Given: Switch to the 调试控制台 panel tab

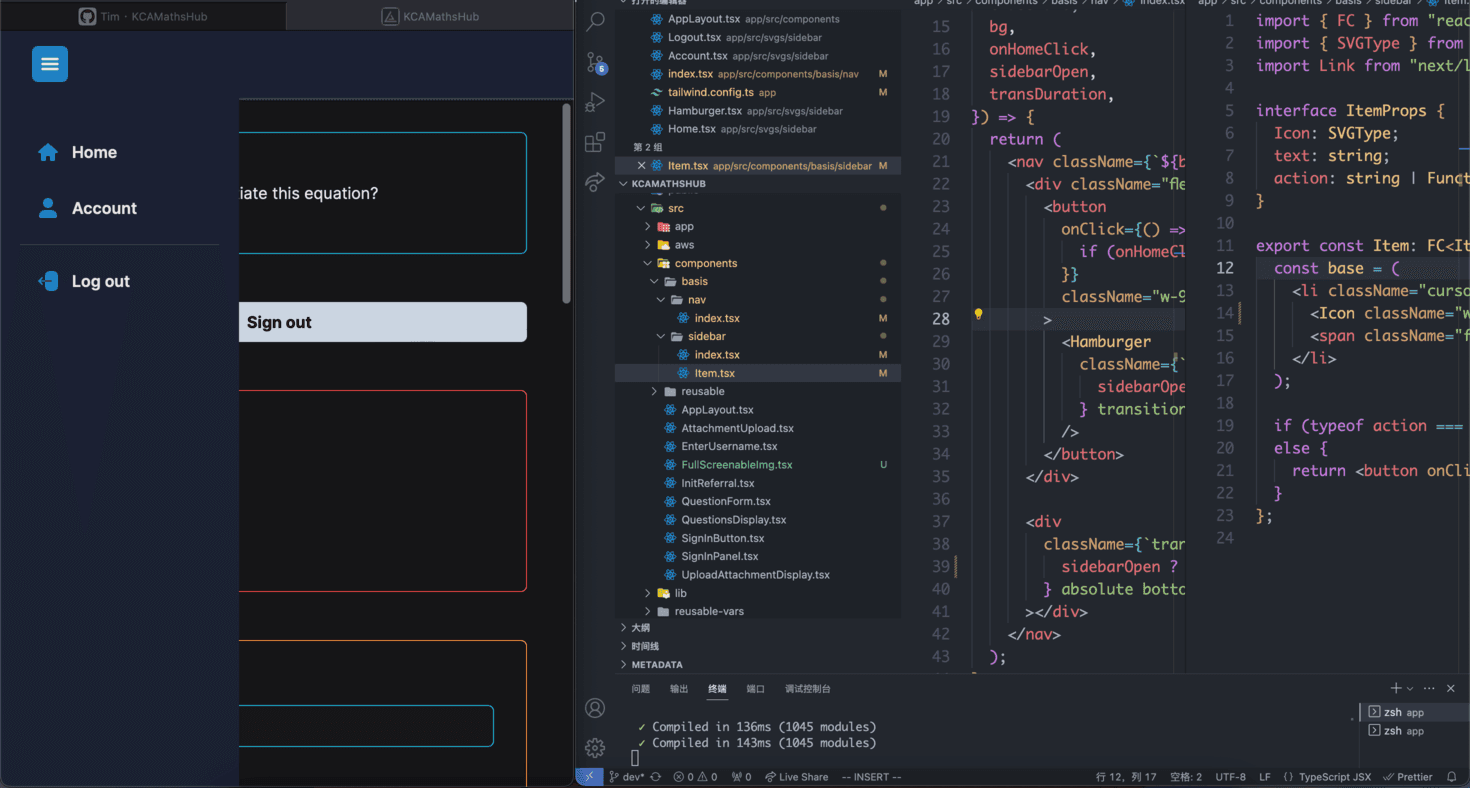Looking at the screenshot, I should (807, 688).
